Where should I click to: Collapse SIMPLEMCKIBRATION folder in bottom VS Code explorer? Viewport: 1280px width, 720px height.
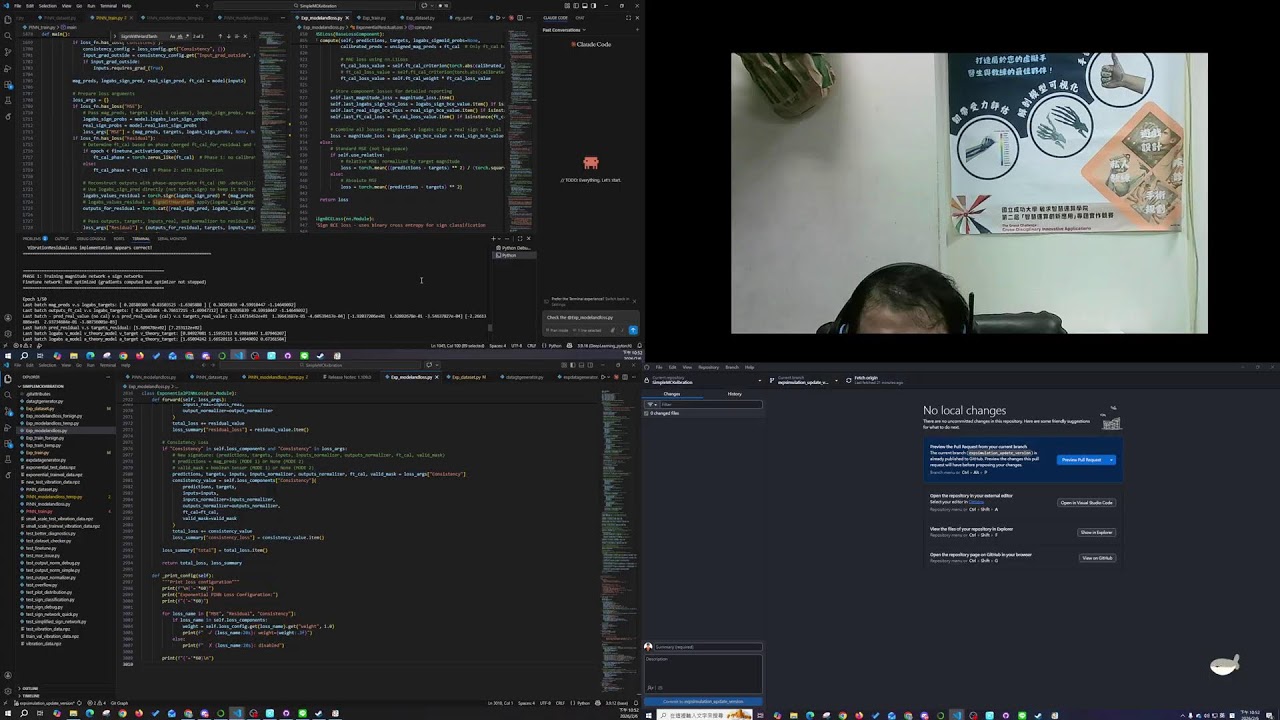43,386
